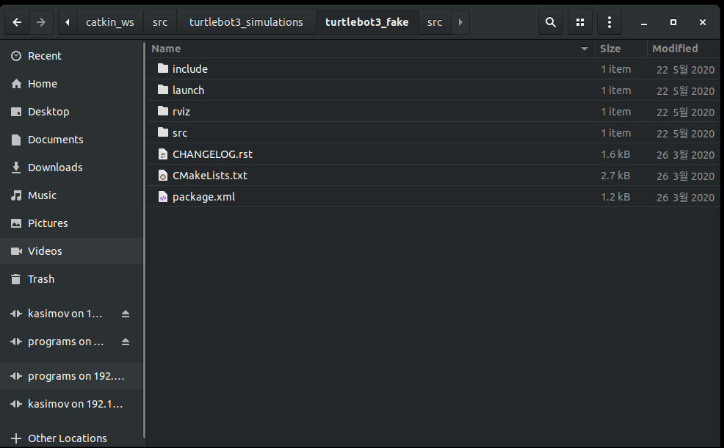Sort files by Size column
The height and width of the screenshot is (448, 724).
pyautogui.click(x=610, y=49)
